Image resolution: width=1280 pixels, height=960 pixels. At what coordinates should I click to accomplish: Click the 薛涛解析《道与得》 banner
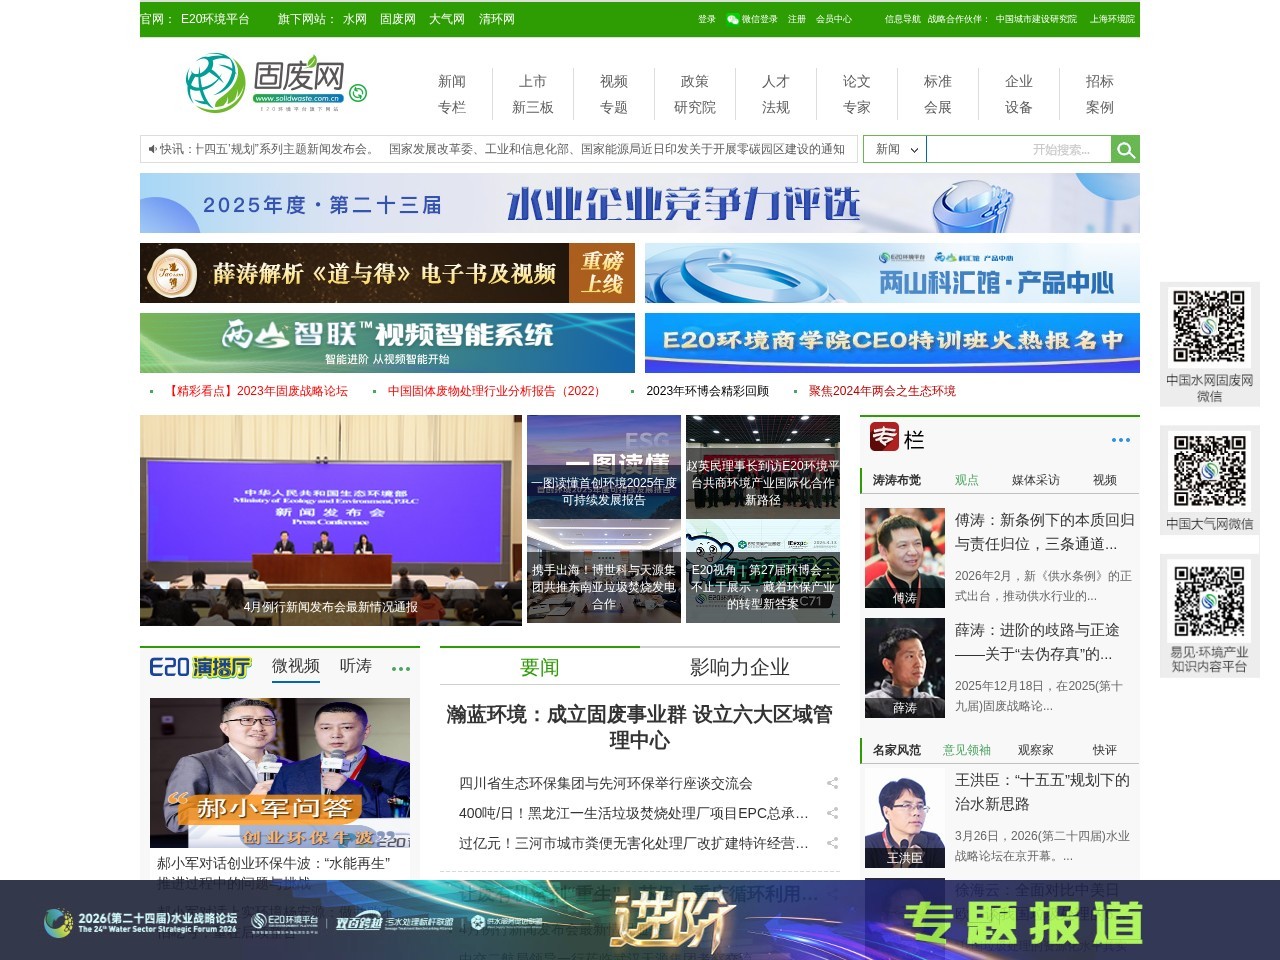(387, 273)
